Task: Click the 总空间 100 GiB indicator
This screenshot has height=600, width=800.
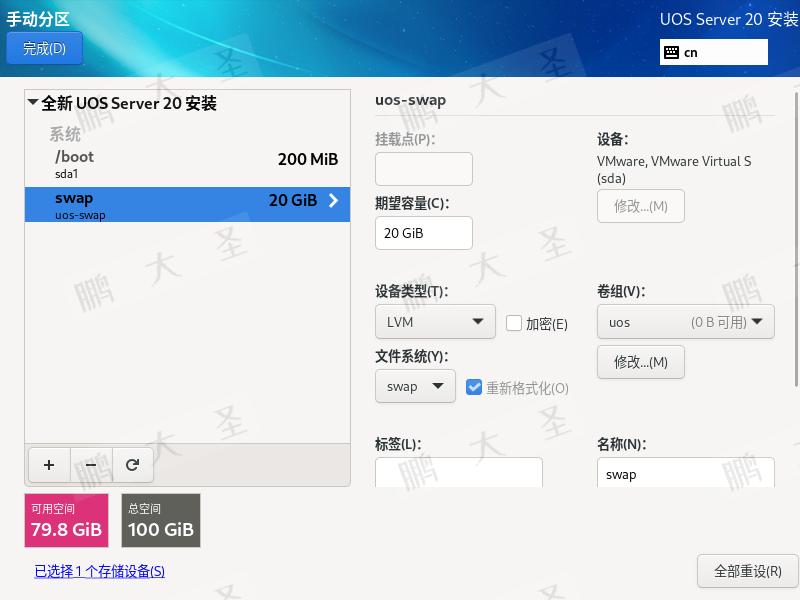Action: [x=161, y=520]
